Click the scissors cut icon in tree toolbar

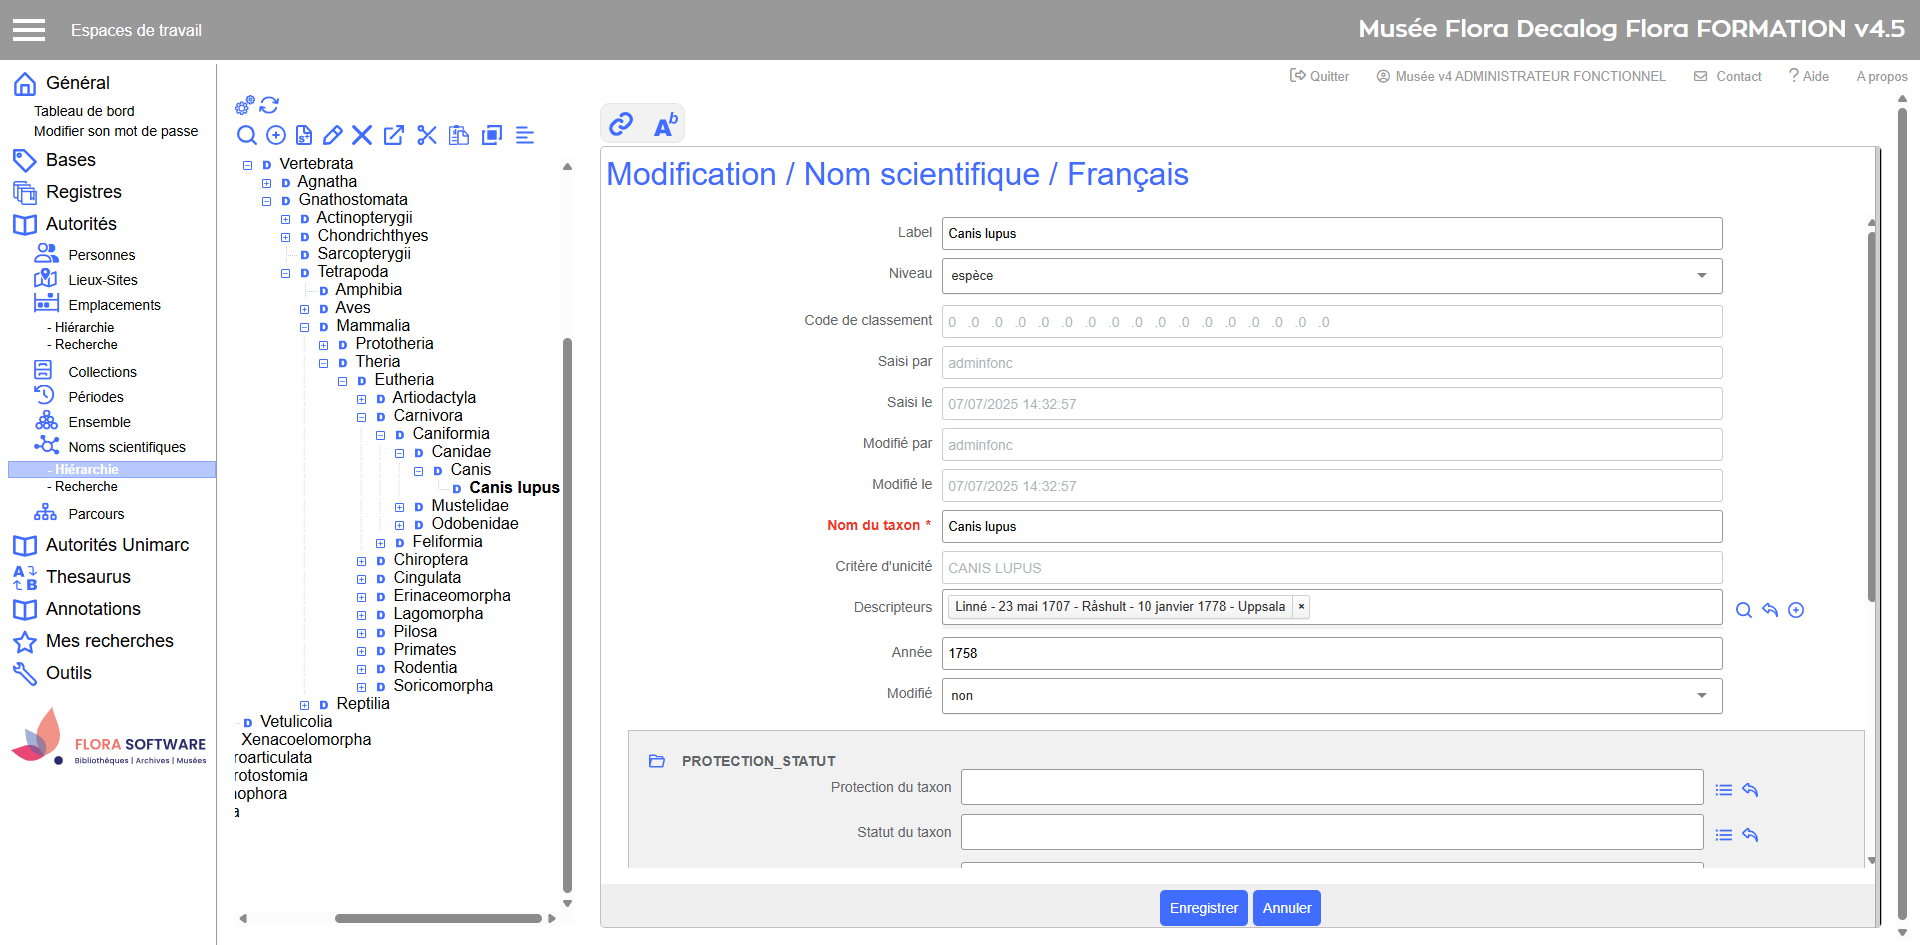(427, 135)
